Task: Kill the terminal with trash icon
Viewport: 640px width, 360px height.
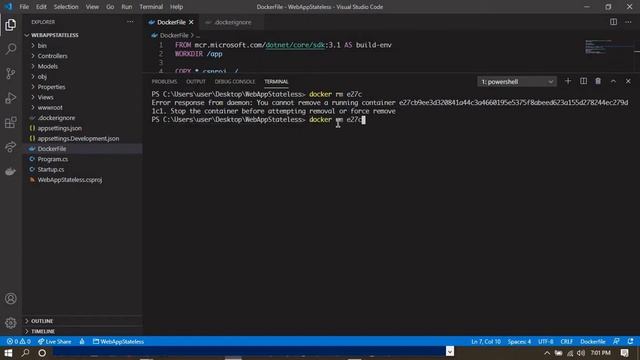Action: click(x=598, y=81)
